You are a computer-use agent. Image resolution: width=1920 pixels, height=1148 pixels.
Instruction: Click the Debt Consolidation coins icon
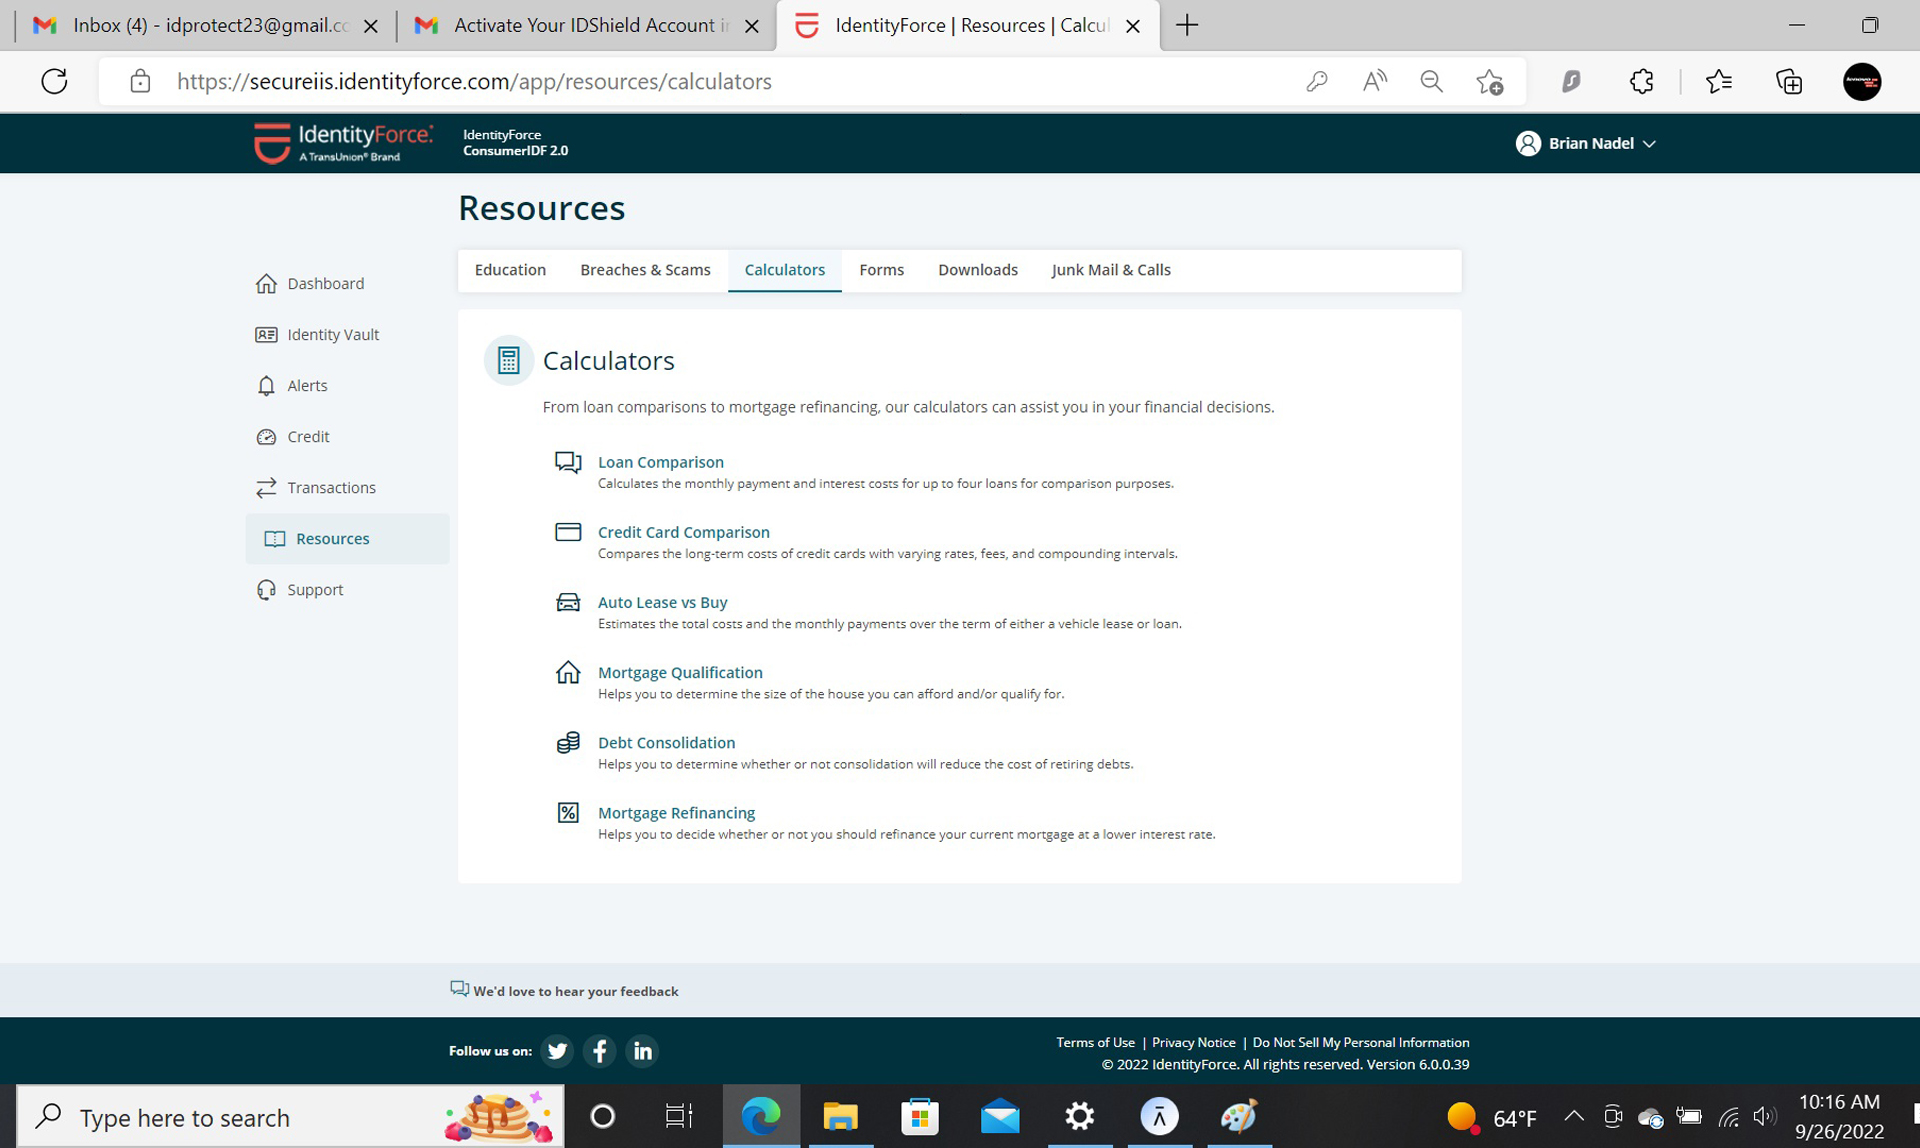pos(568,742)
